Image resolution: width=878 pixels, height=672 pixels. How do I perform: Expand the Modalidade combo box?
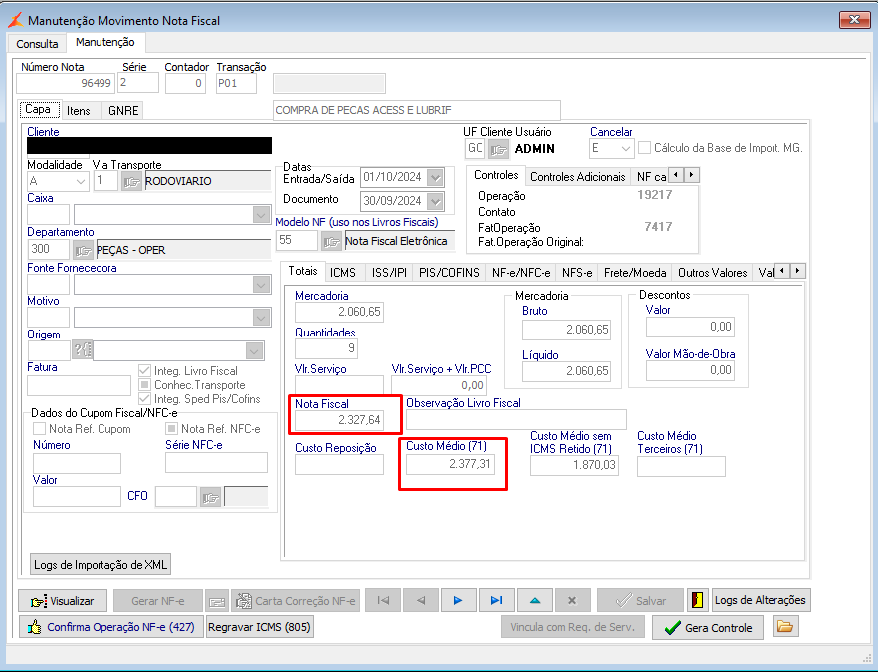(x=80, y=181)
